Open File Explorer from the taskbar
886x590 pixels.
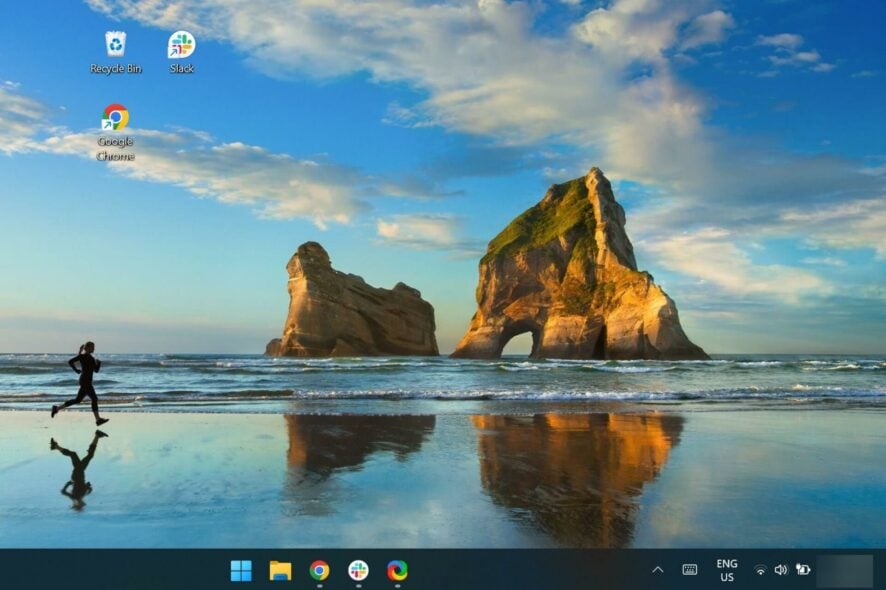(280, 571)
